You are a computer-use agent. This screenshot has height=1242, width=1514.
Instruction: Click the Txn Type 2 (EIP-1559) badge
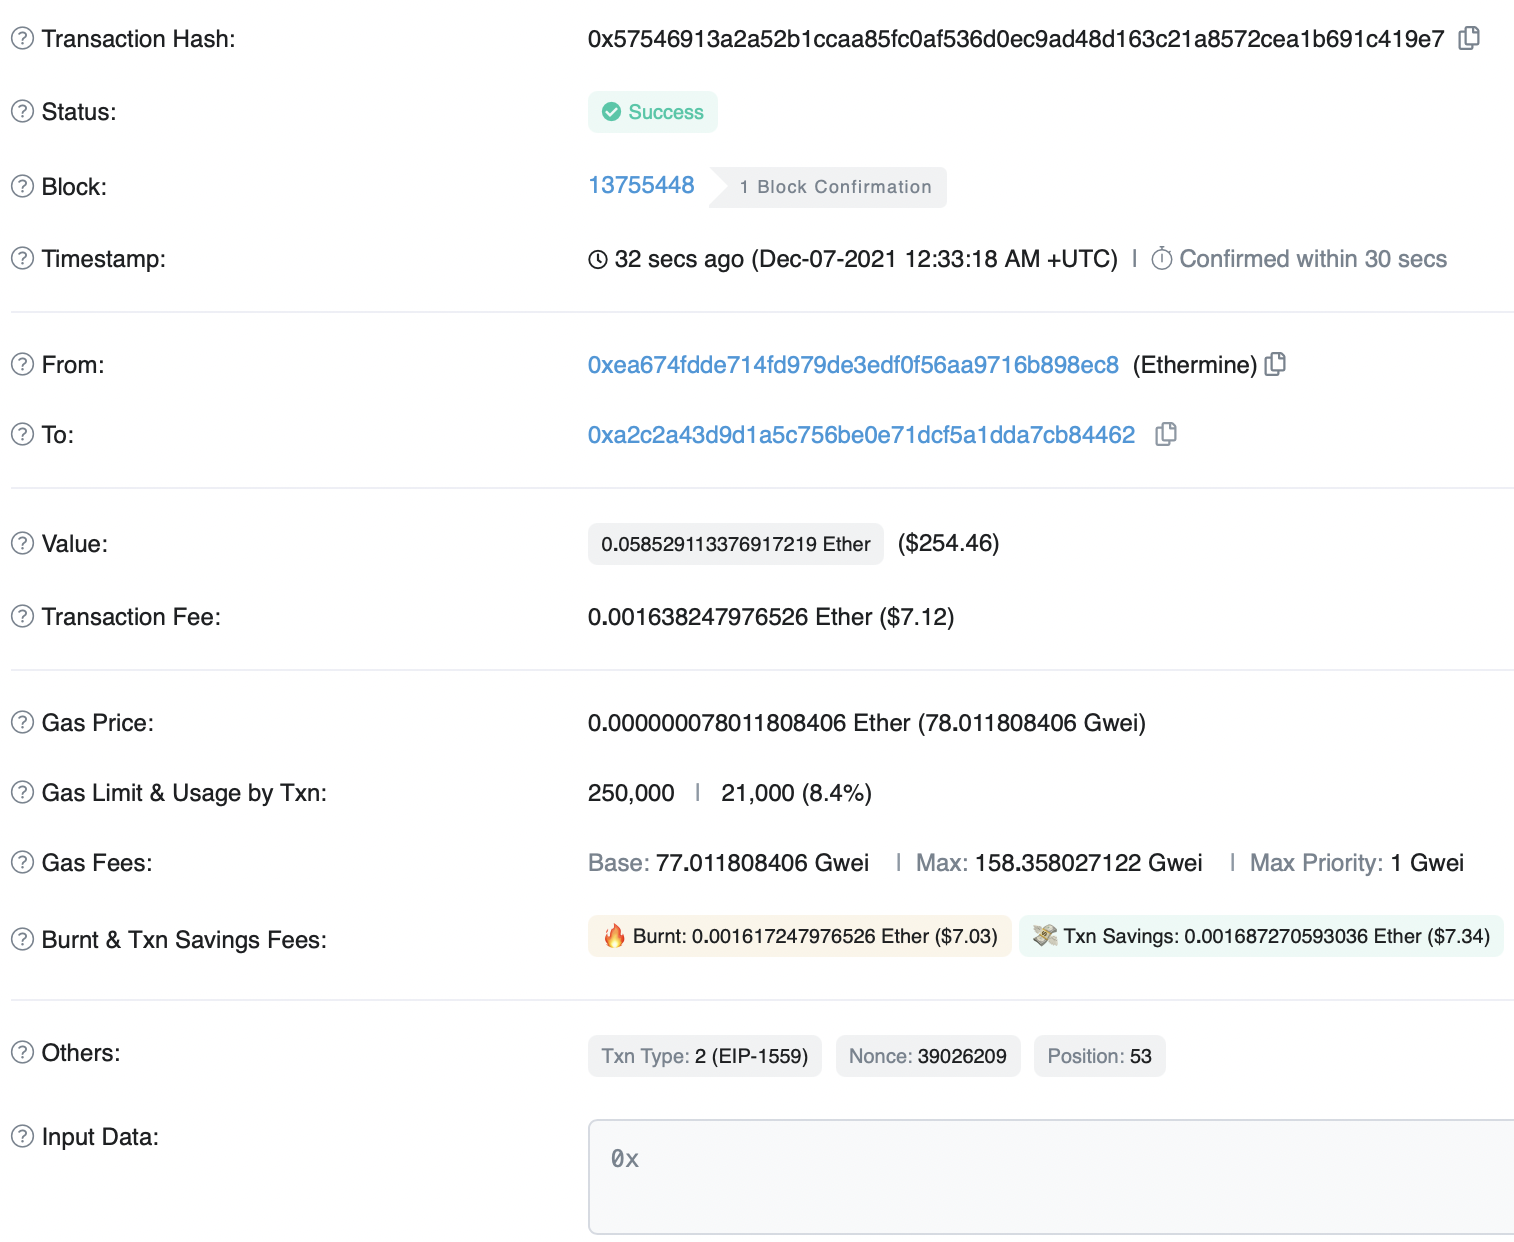click(x=705, y=1056)
